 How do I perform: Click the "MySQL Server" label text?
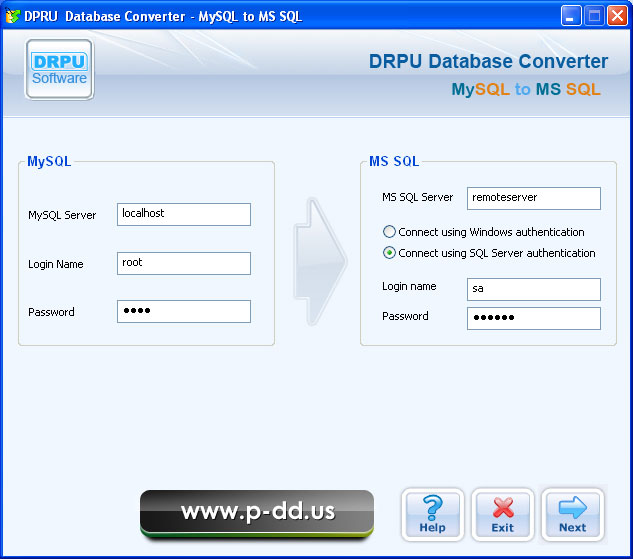(x=62, y=215)
